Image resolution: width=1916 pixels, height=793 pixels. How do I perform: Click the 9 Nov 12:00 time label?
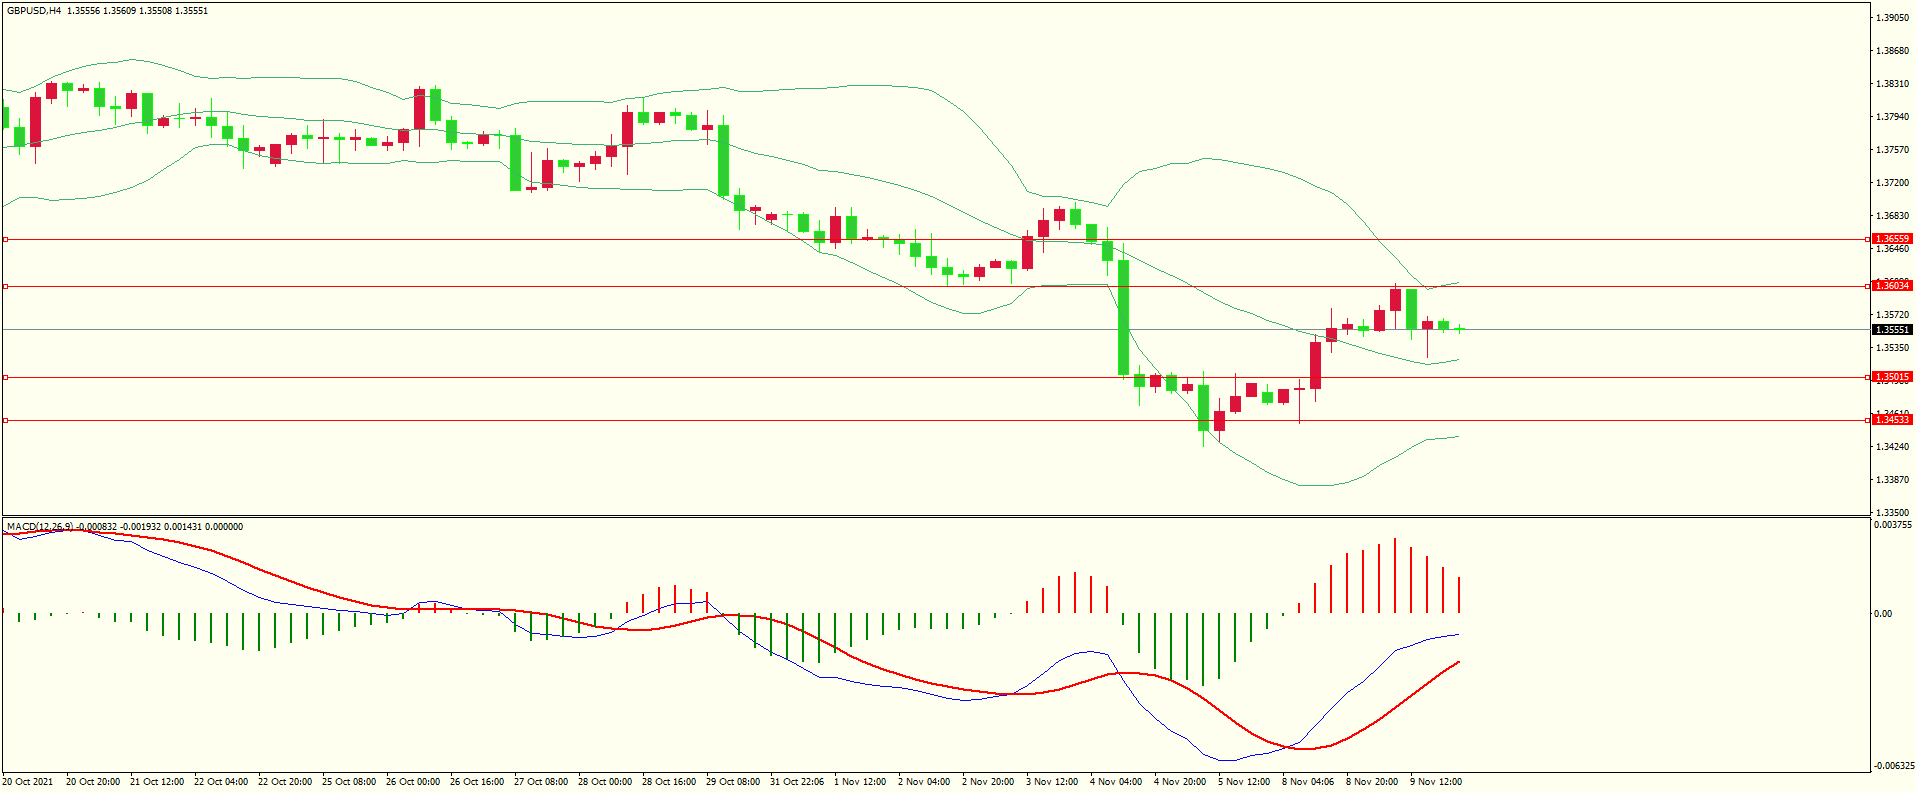tap(1436, 782)
